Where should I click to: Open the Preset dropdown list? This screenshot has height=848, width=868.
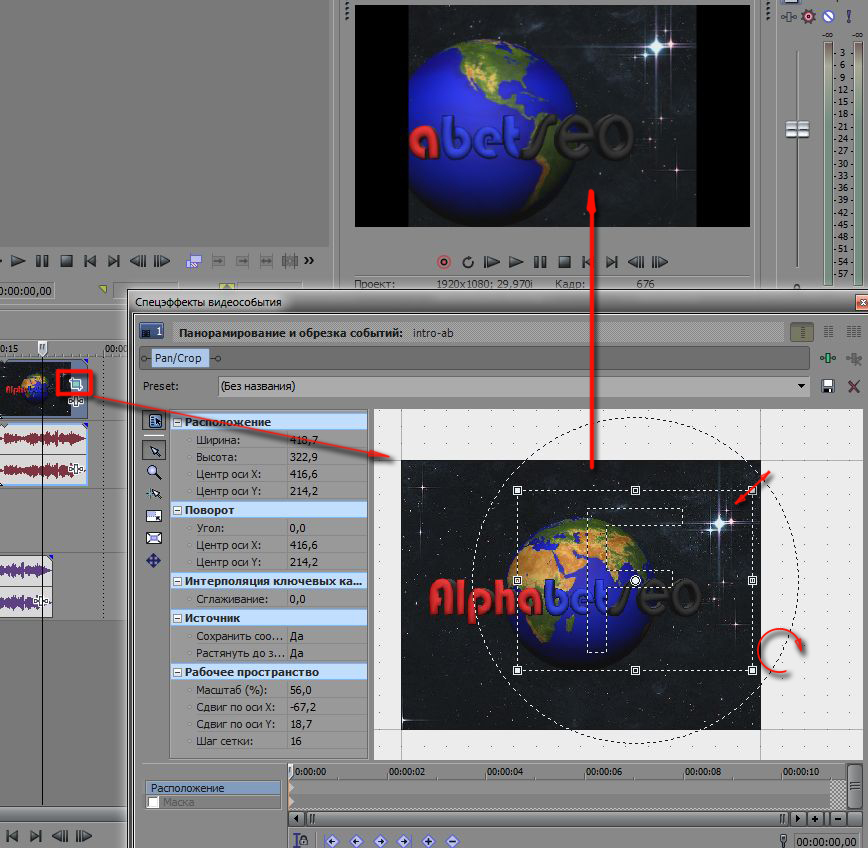pos(802,386)
